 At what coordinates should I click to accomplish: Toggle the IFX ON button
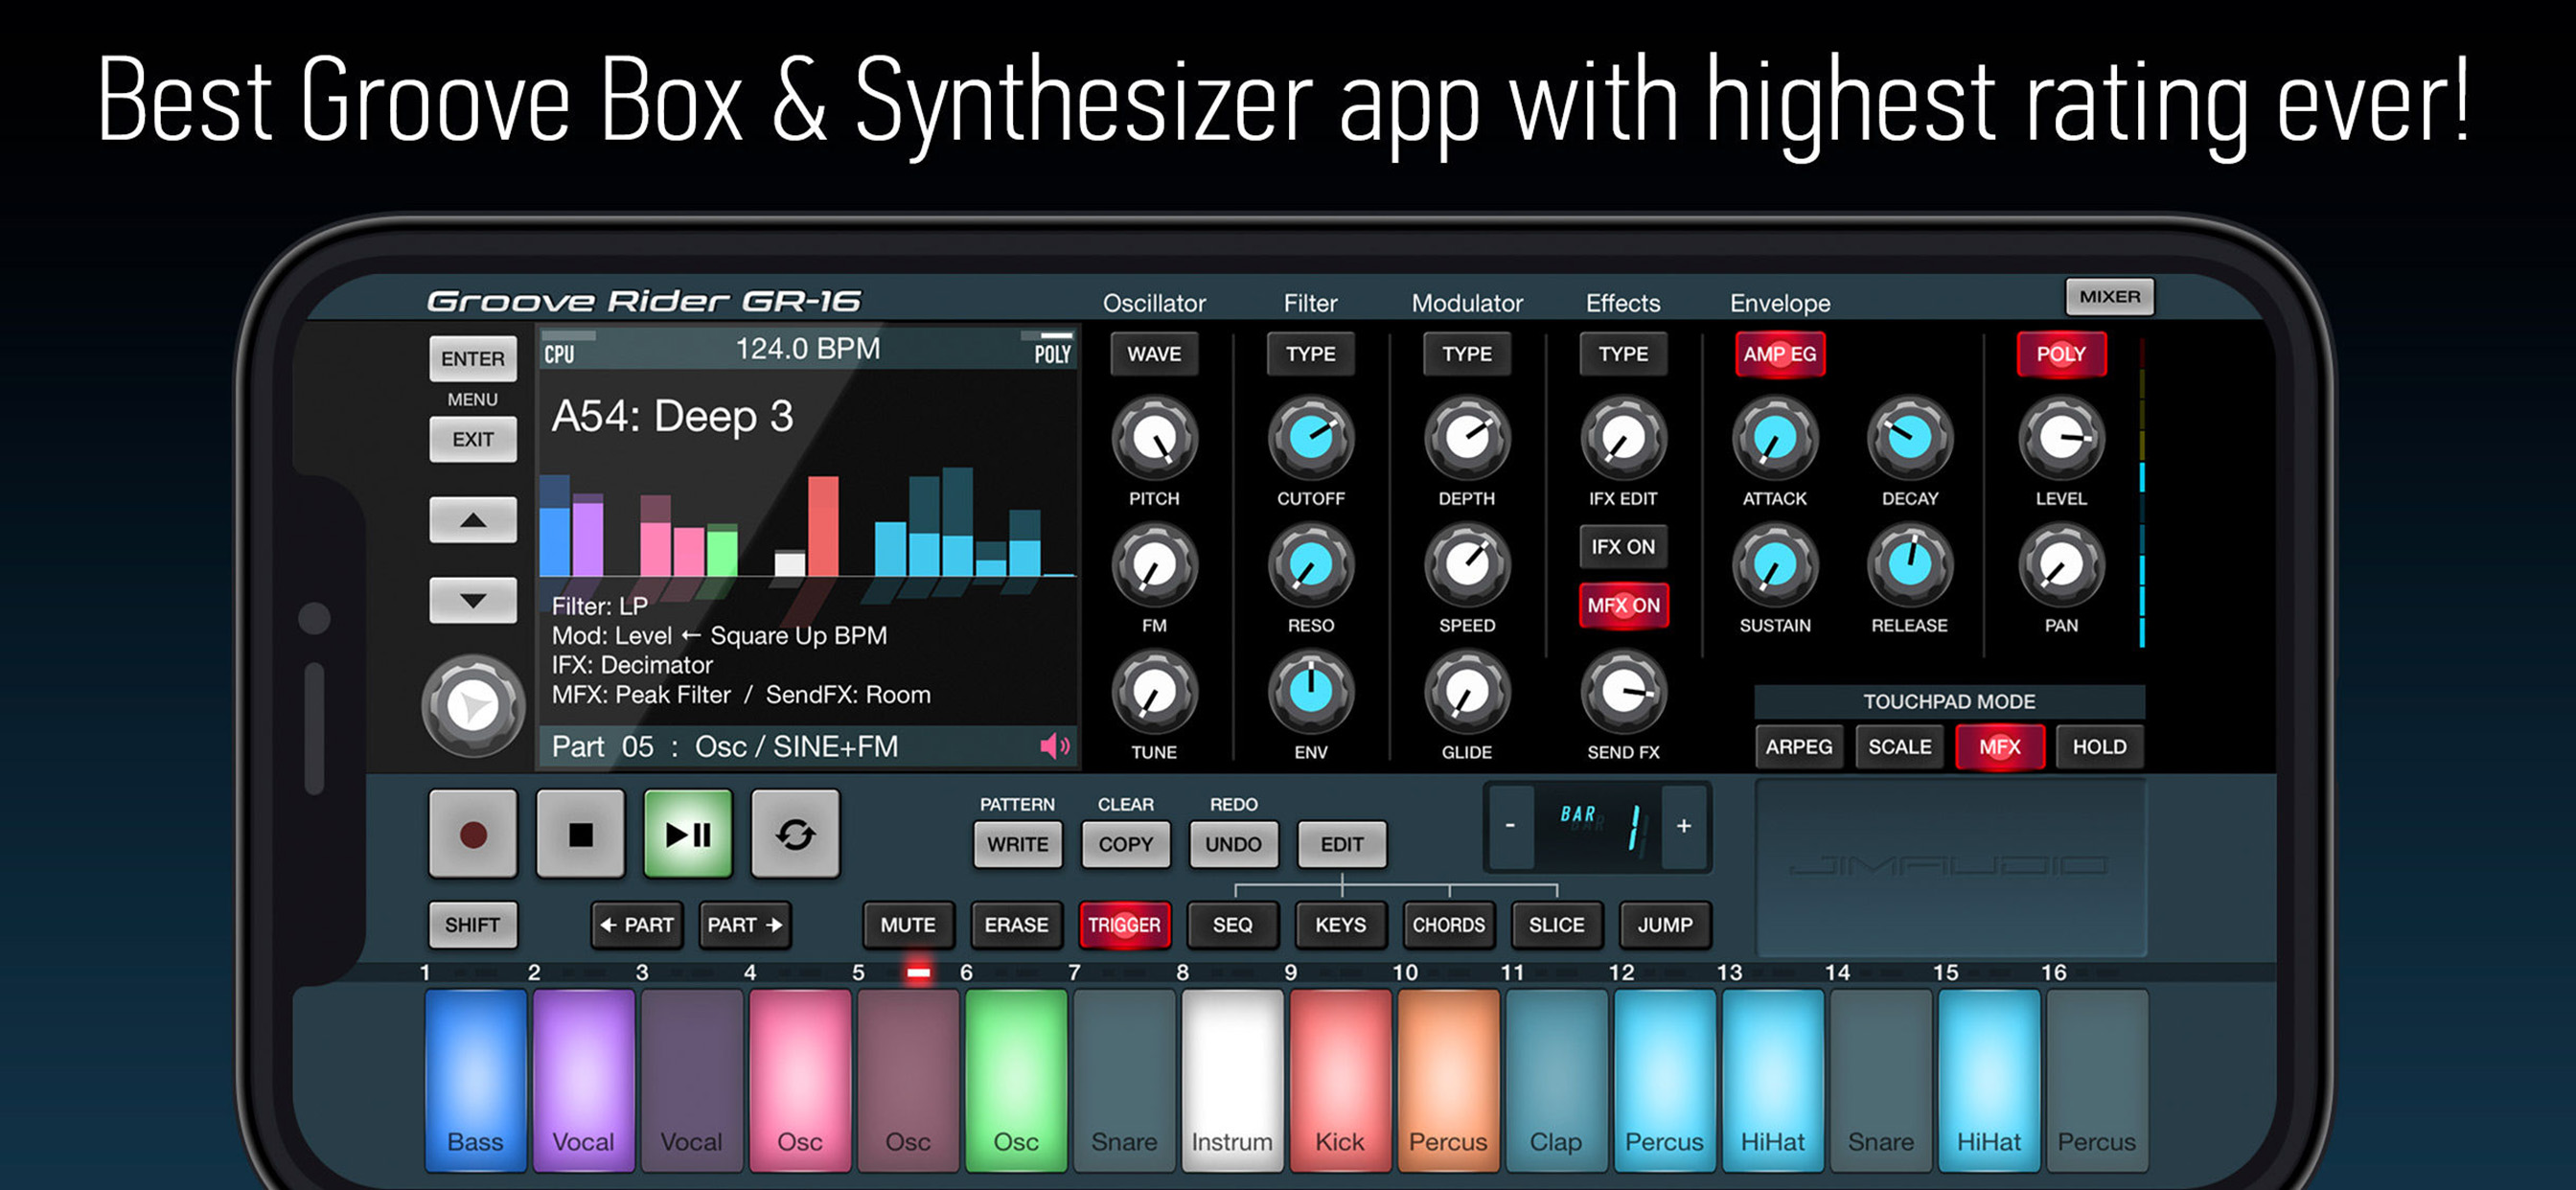click(1623, 547)
